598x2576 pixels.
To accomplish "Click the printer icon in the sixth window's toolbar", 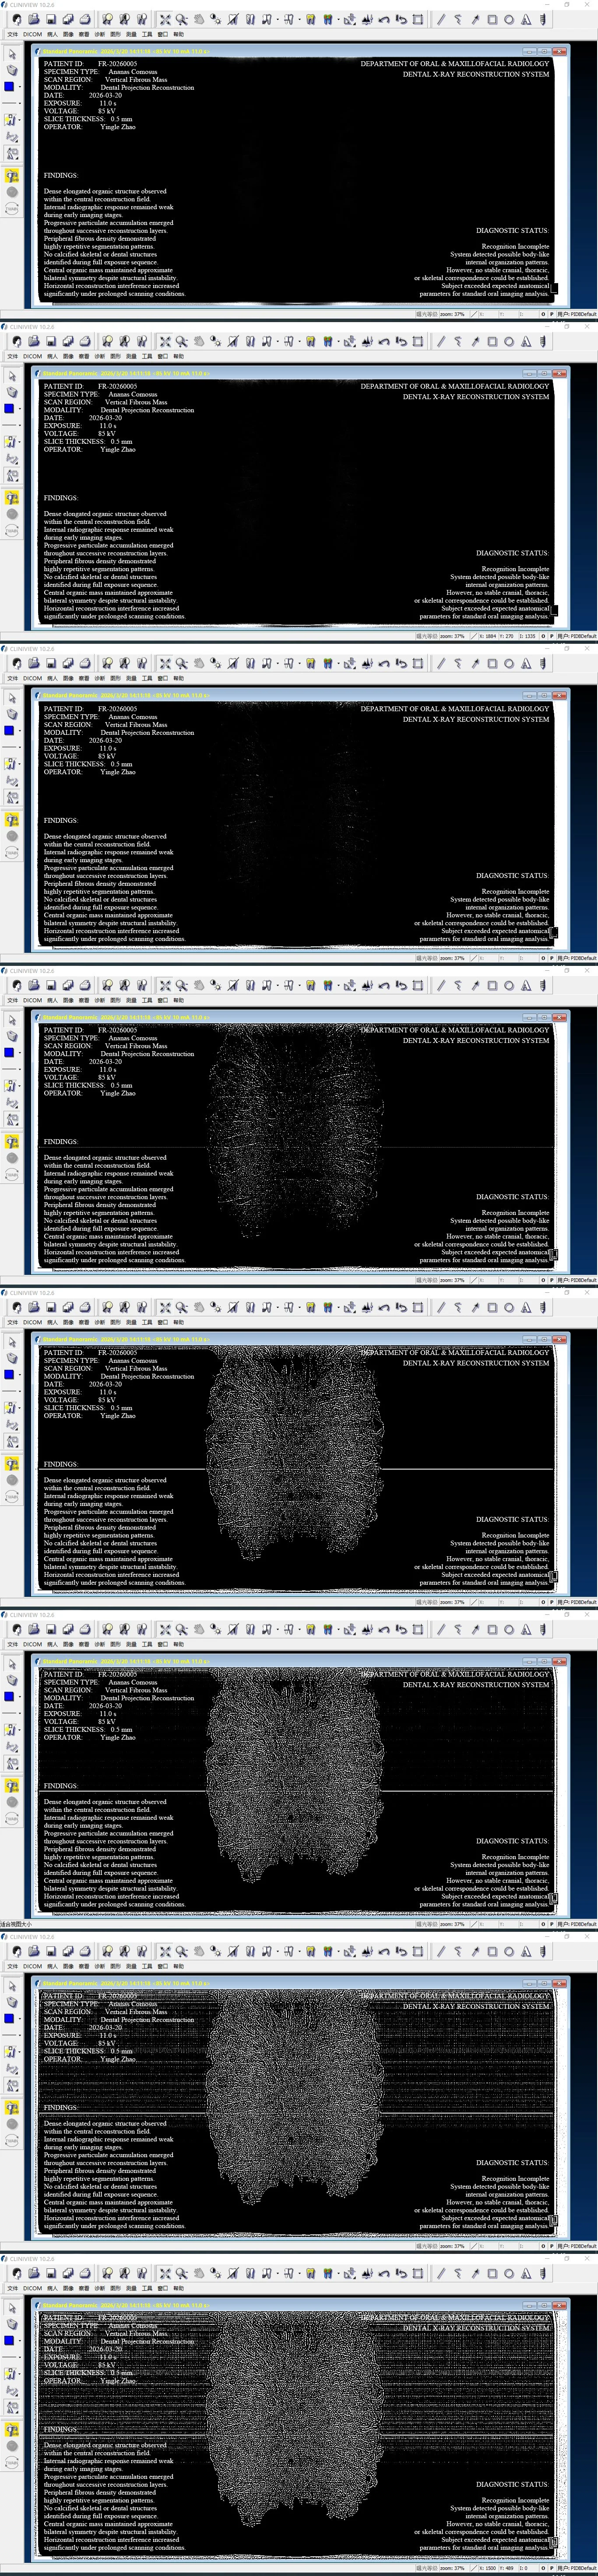I will point(85,1629).
